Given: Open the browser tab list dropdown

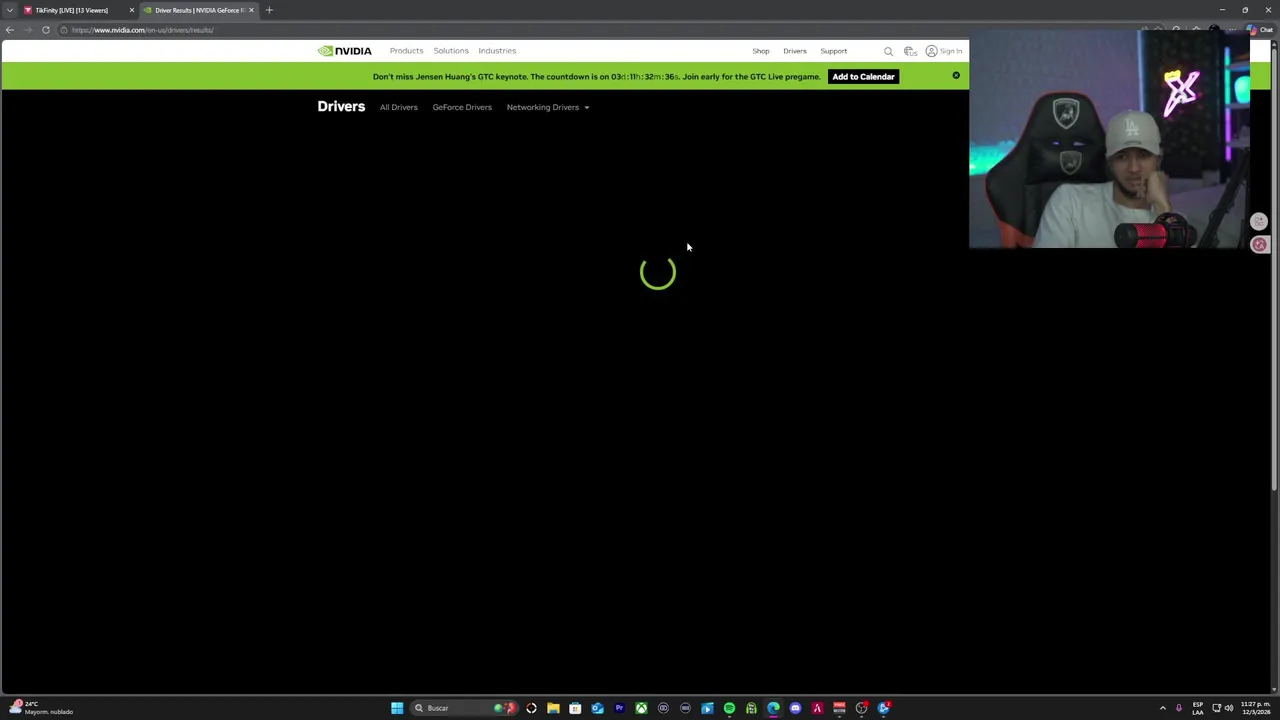Looking at the screenshot, I should click(9, 10).
